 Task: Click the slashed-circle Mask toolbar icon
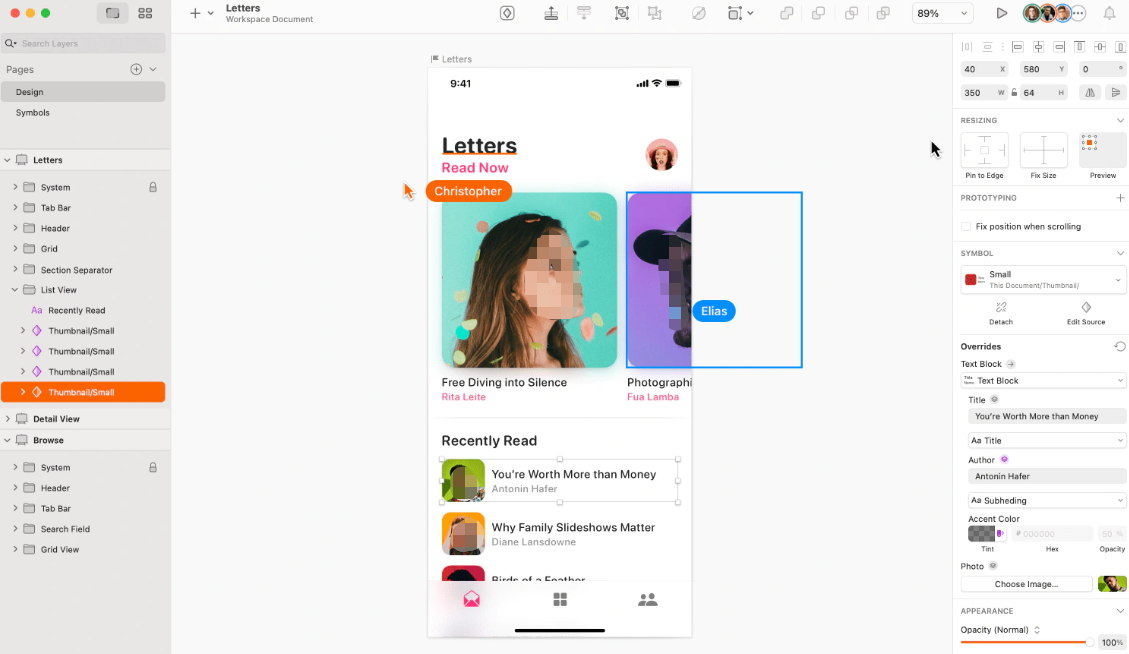pos(698,13)
